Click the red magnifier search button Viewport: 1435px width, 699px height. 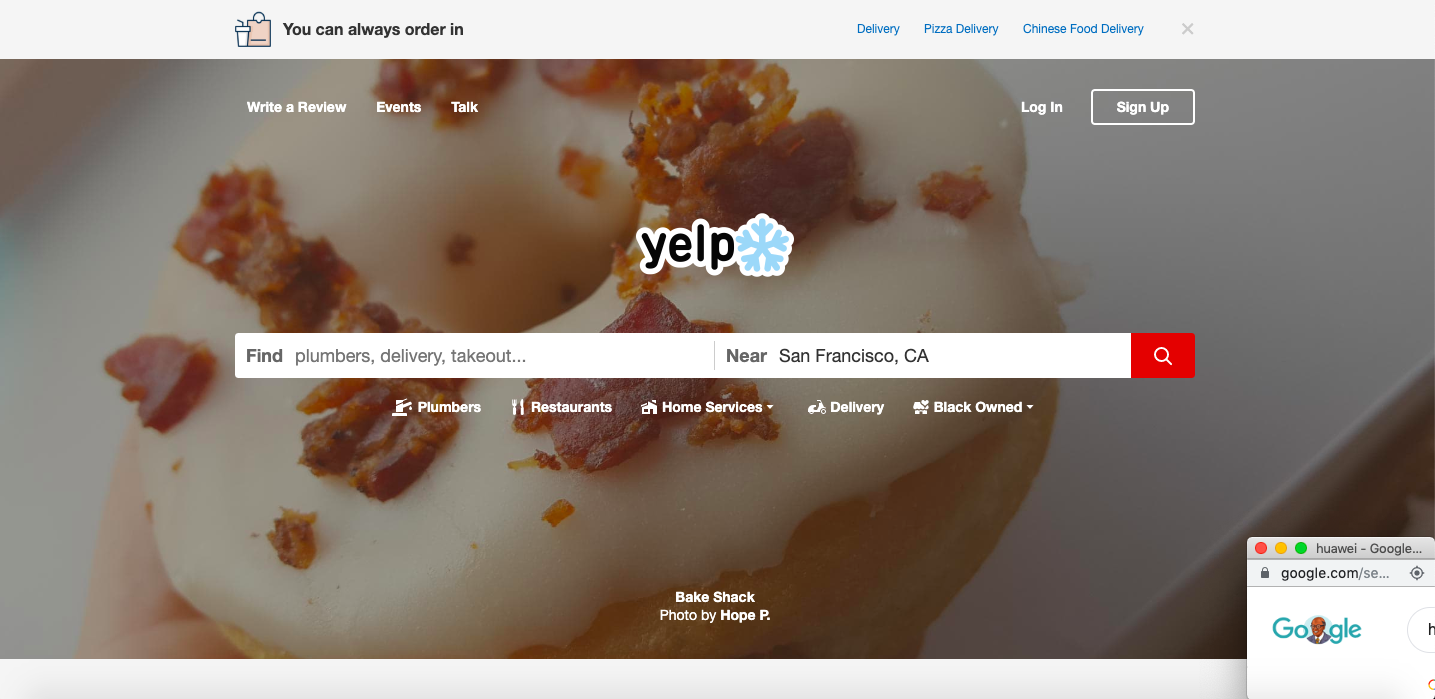point(1162,355)
